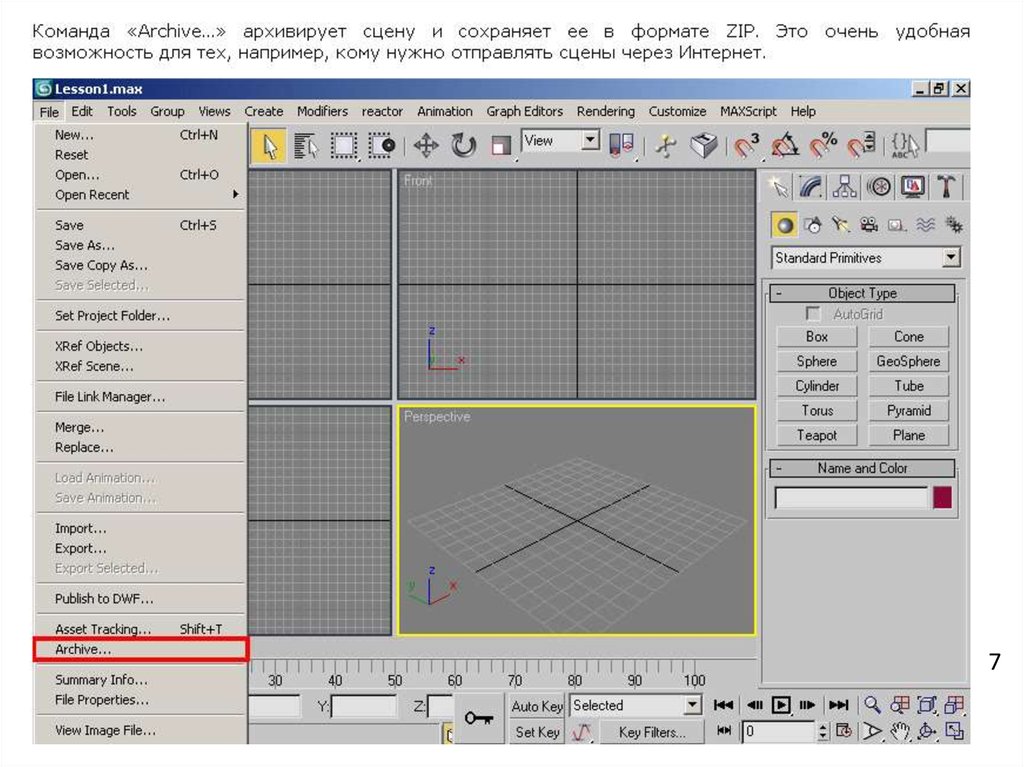Create a Teapot primitive button
The image size is (1024, 767).
point(817,435)
